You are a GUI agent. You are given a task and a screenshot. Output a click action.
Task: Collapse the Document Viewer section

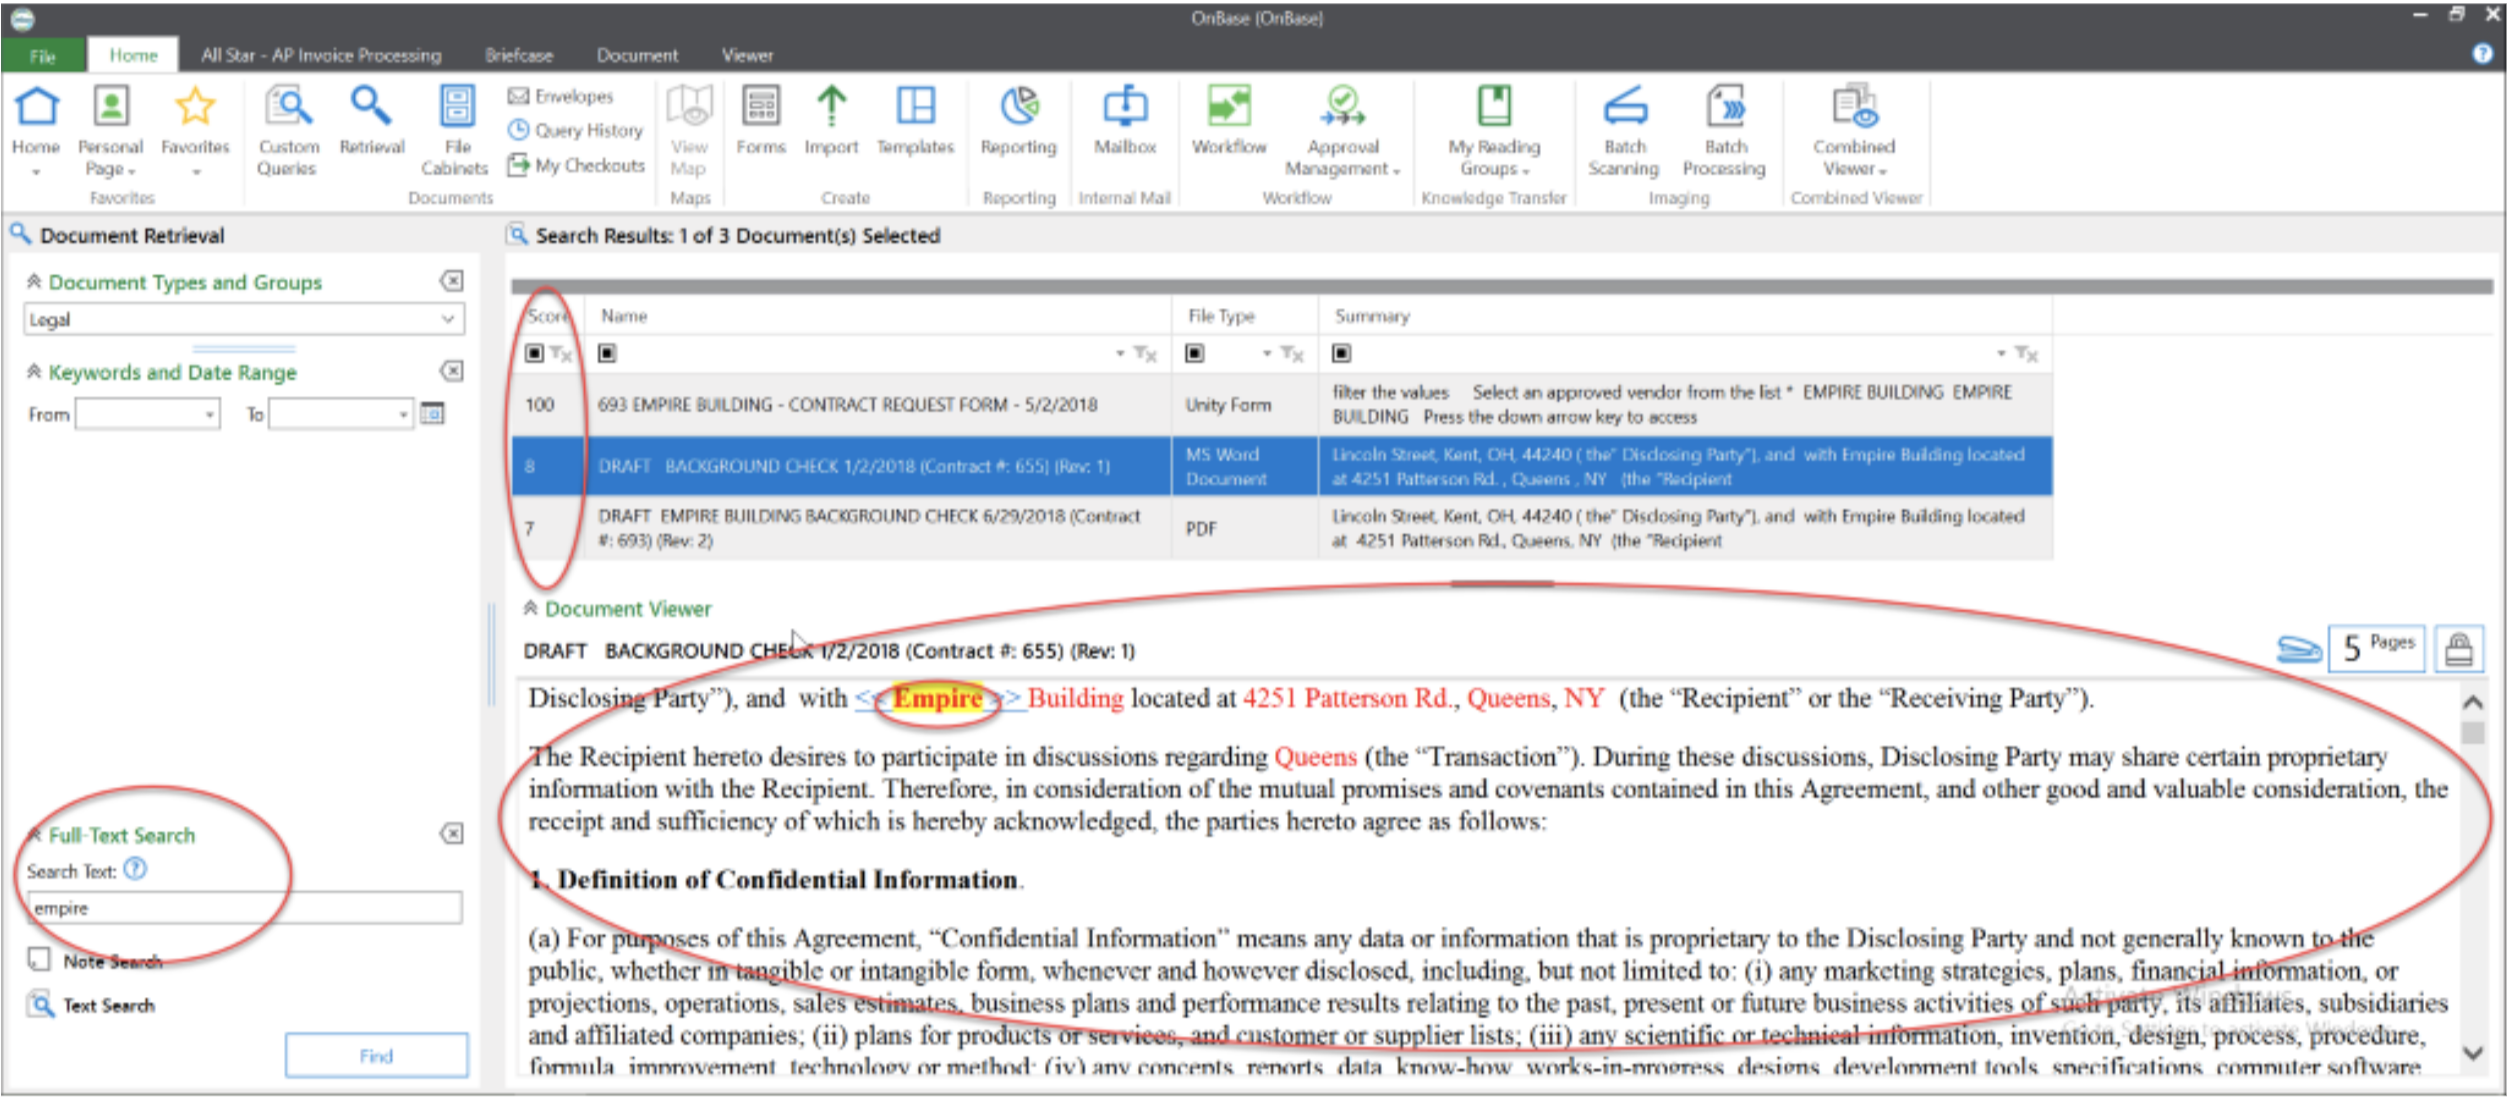tap(531, 608)
